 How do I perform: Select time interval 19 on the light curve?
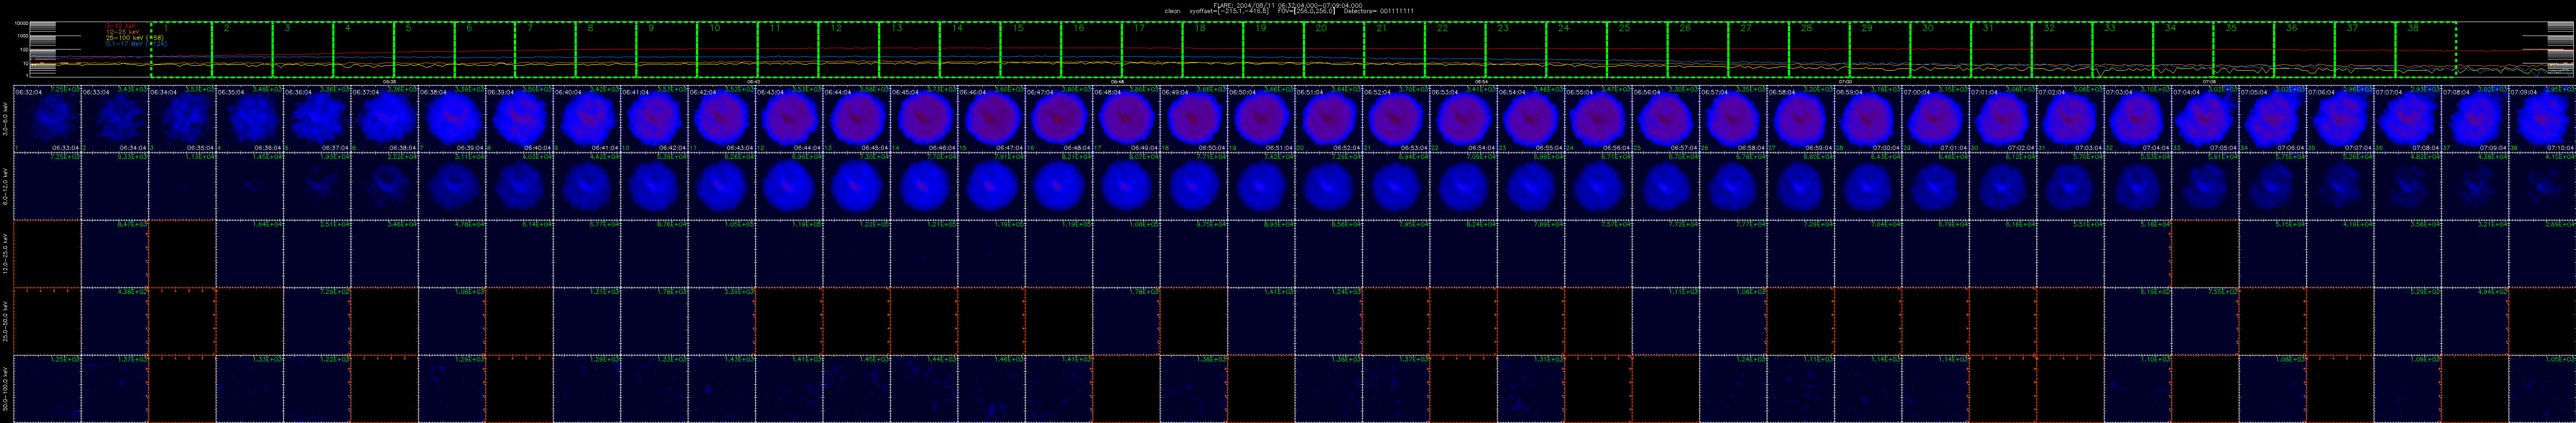(x=1273, y=49)
